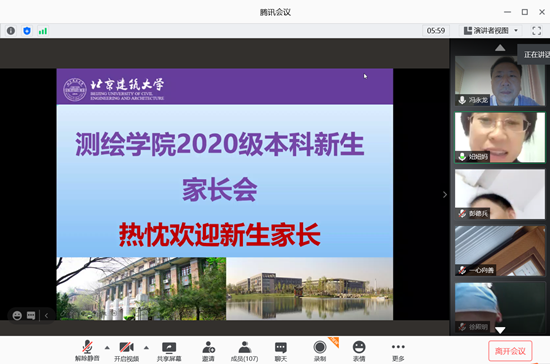Open the blue security shield icon
This screenshot has width=550, height=364.
[x=27, y=31]
